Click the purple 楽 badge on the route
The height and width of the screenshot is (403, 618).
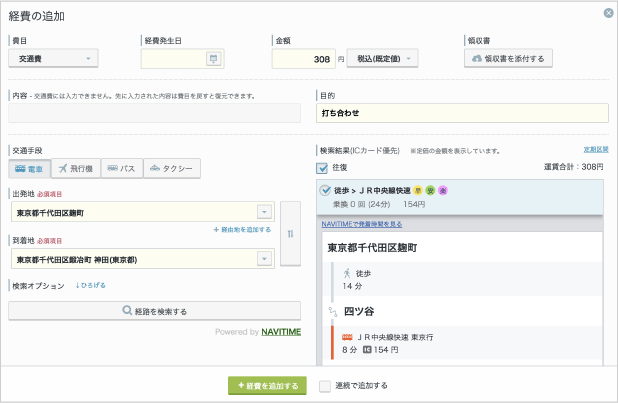pos(443,190)
